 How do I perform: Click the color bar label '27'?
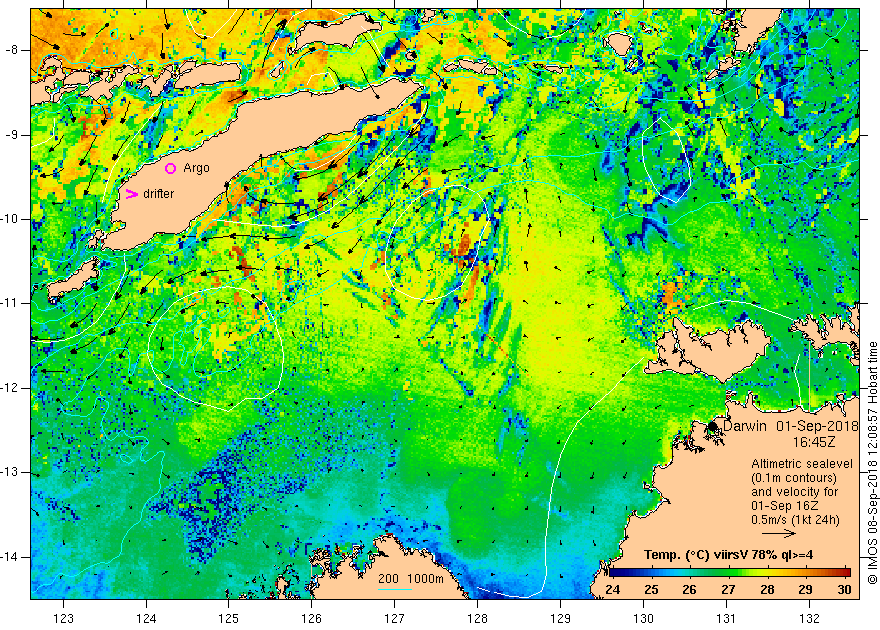[x=728, y=590]
